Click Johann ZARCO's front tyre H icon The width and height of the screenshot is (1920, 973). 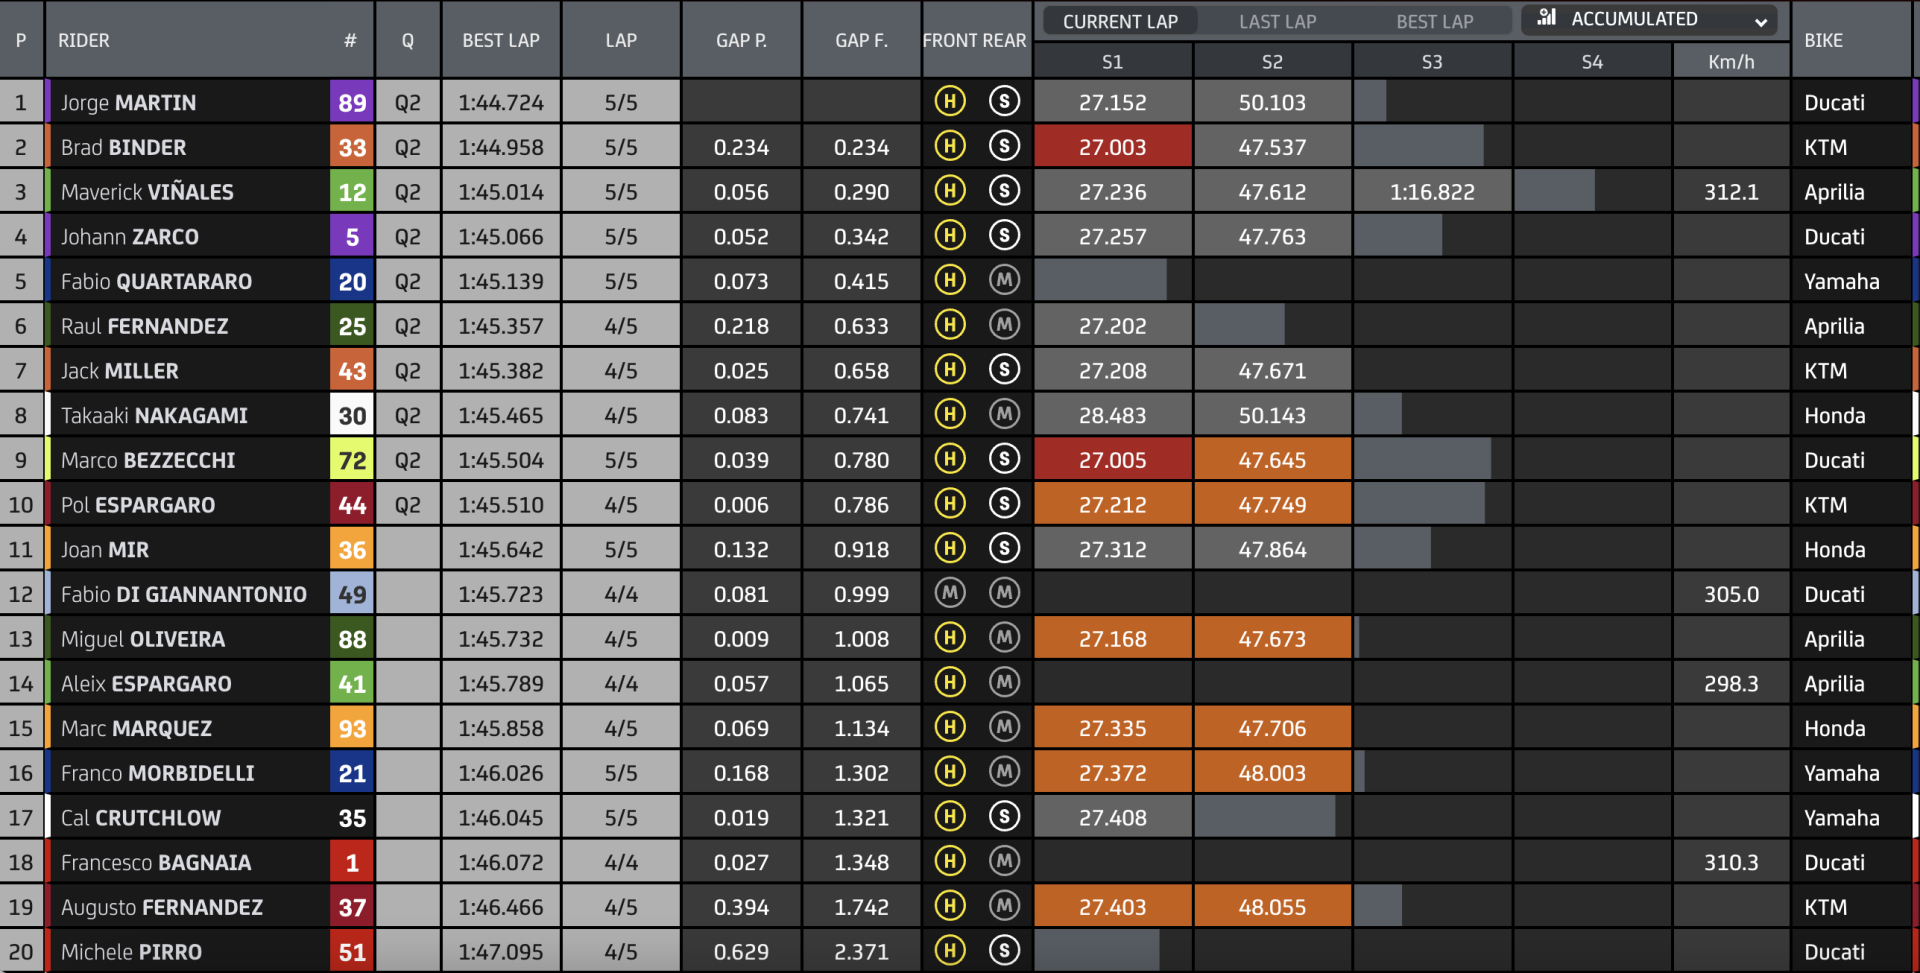point(950,235)
